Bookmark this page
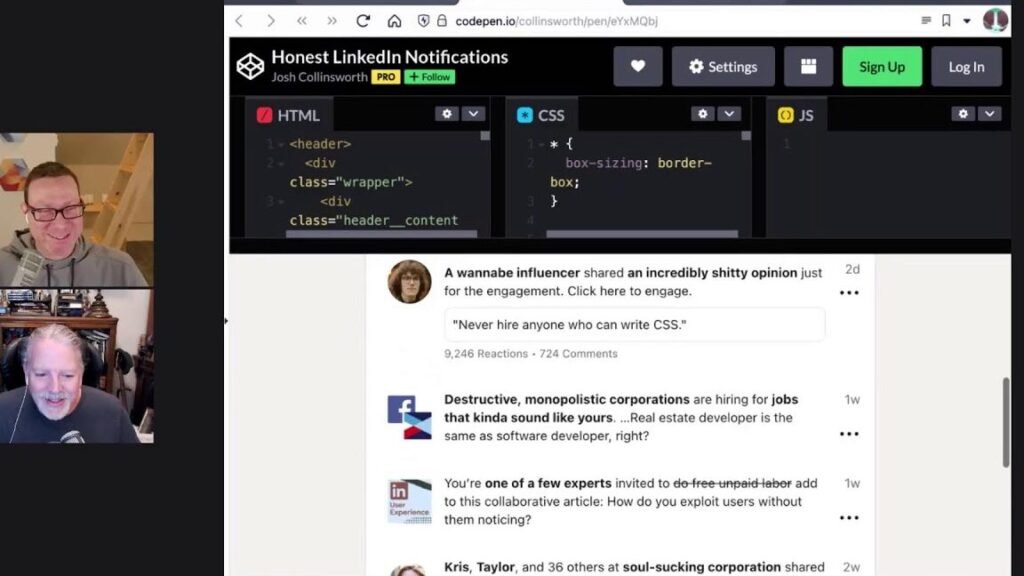 946,21
